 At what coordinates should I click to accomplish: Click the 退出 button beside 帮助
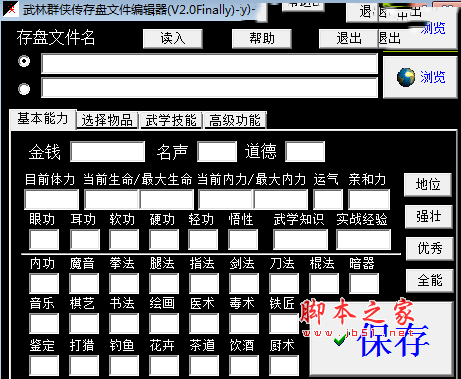(x=349, y=39)
